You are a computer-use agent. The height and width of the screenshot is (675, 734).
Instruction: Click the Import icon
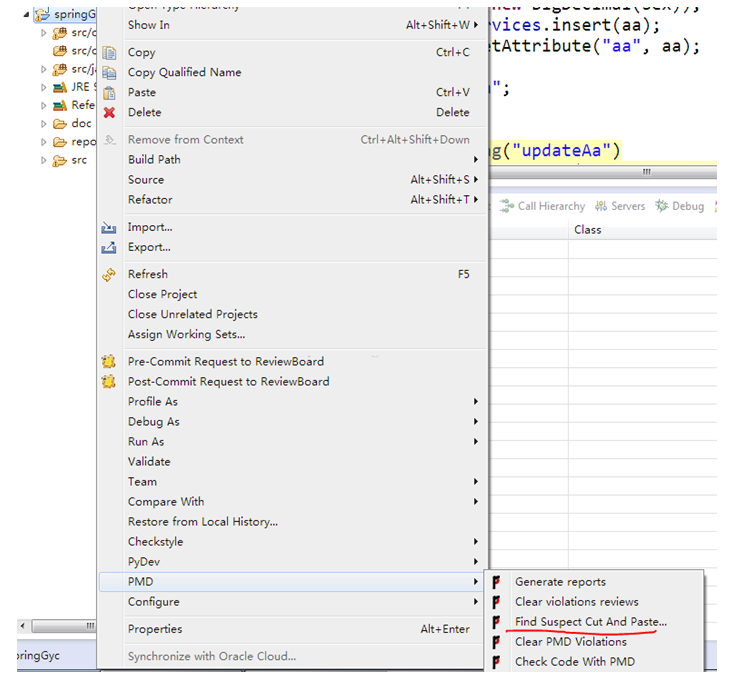109,227
